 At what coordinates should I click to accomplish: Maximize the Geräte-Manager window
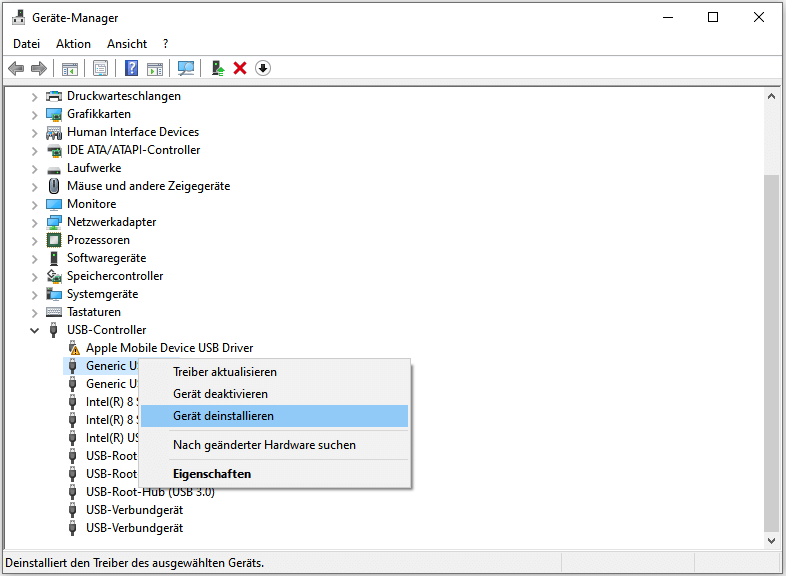click(713, 17)
